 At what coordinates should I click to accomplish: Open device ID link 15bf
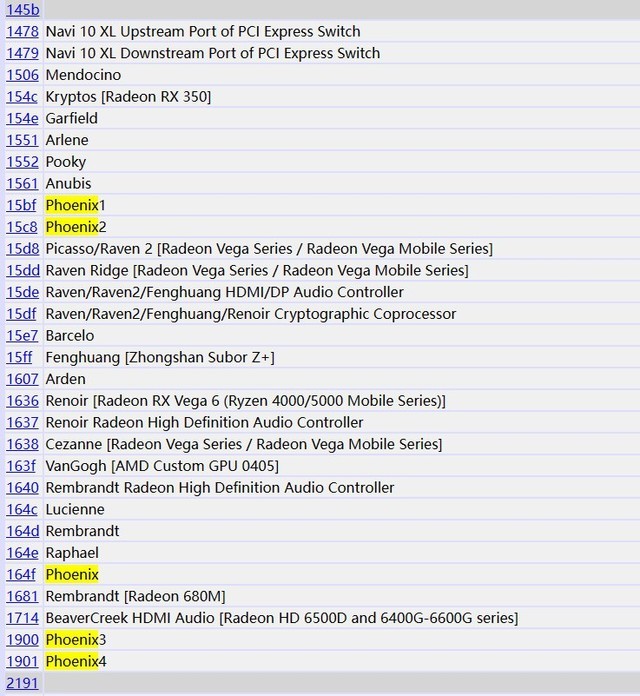click(x=21, y=206)
